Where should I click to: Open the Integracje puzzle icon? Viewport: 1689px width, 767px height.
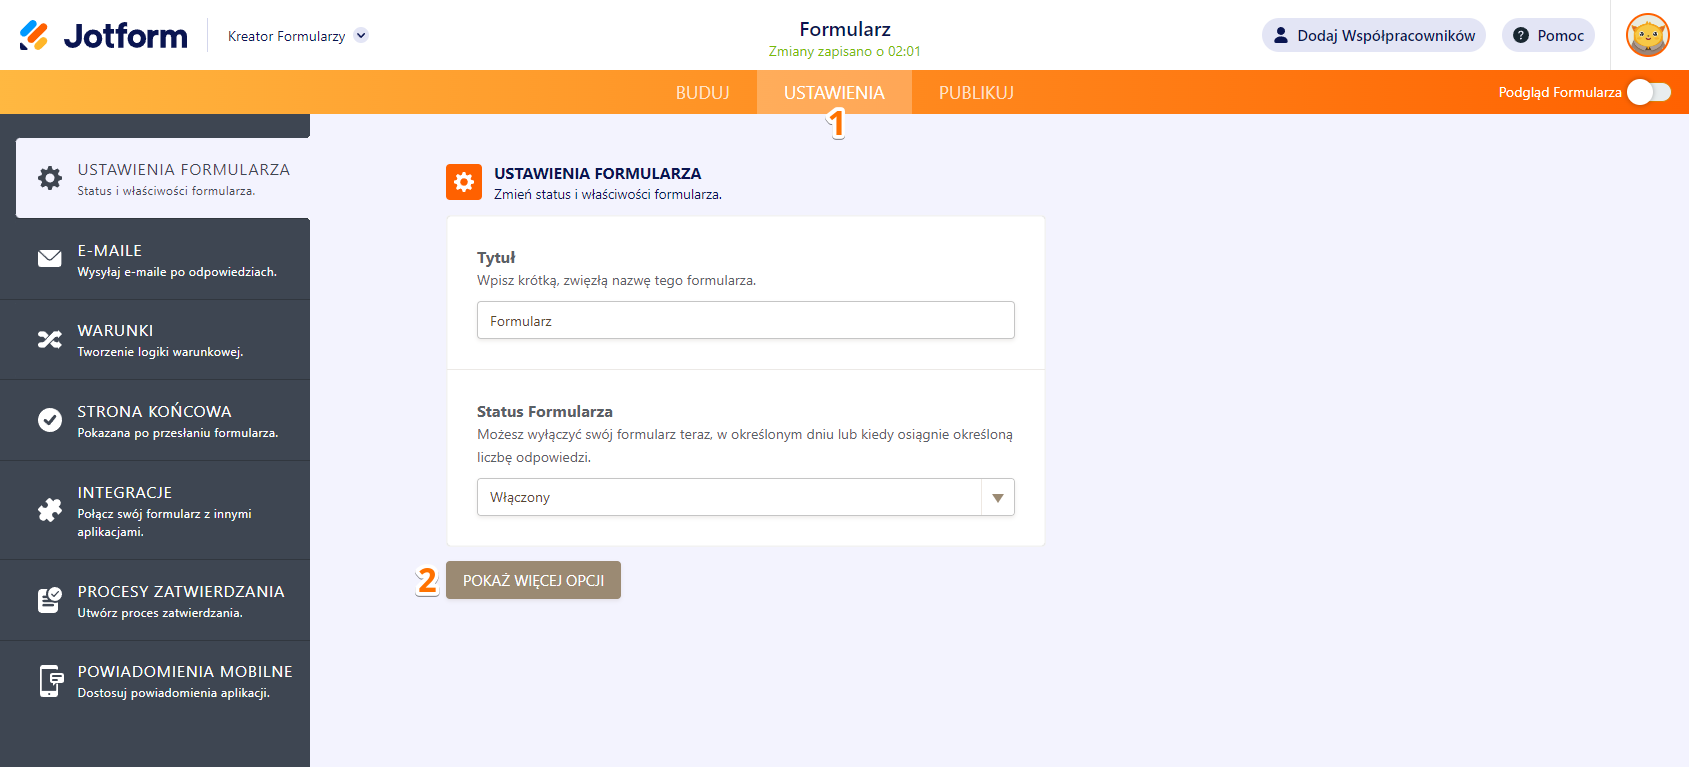tap(50, 509)
